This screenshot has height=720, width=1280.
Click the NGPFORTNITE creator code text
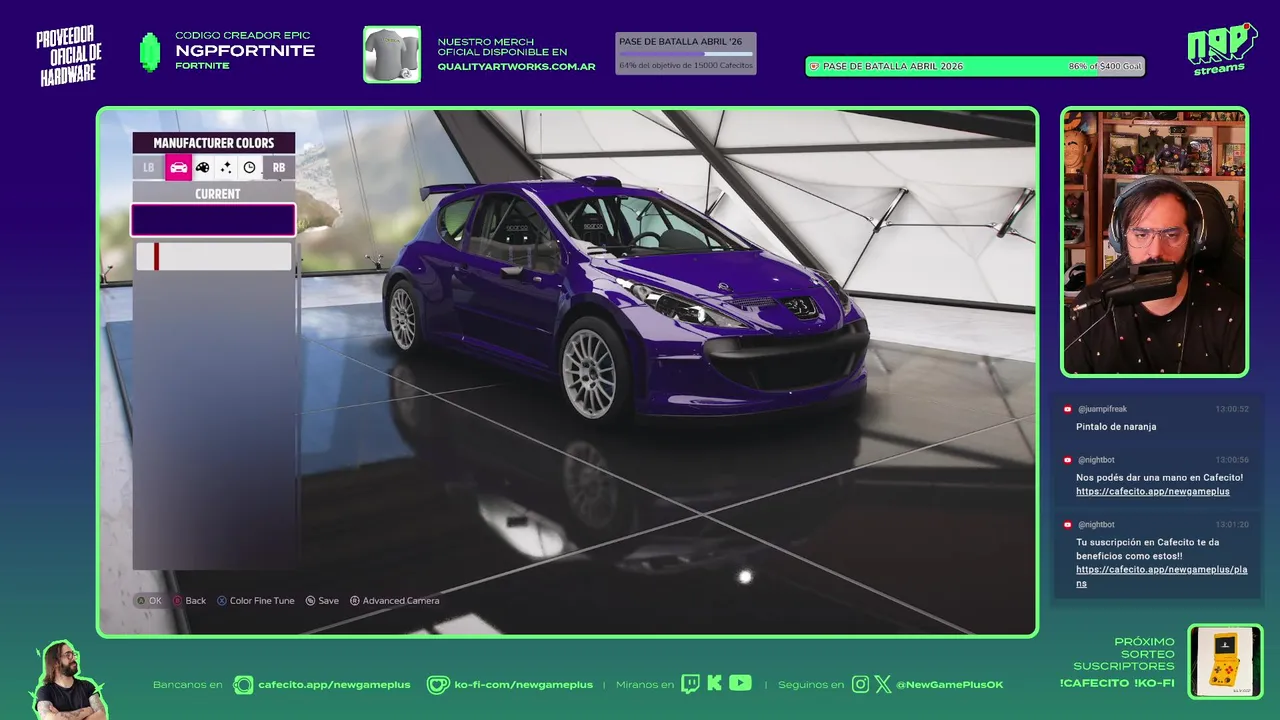[x=245, y=51]
